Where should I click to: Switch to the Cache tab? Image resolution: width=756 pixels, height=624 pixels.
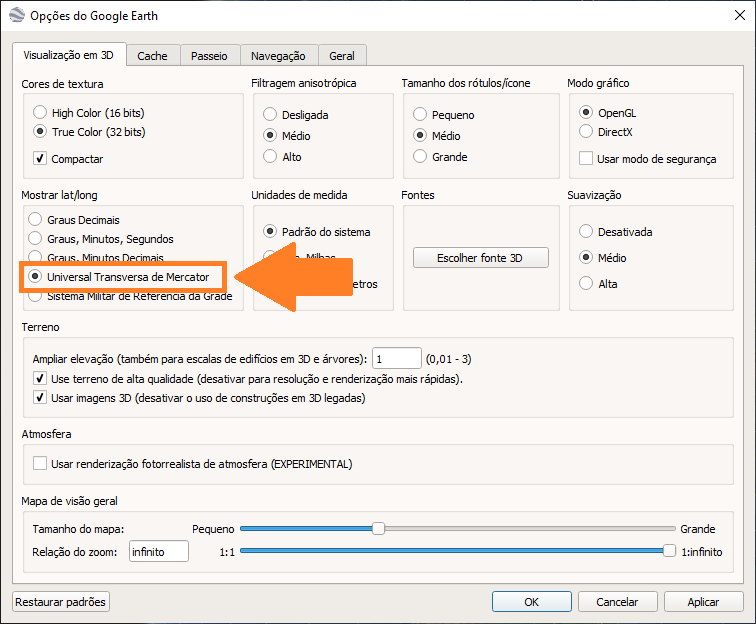[x=152, y=56]
